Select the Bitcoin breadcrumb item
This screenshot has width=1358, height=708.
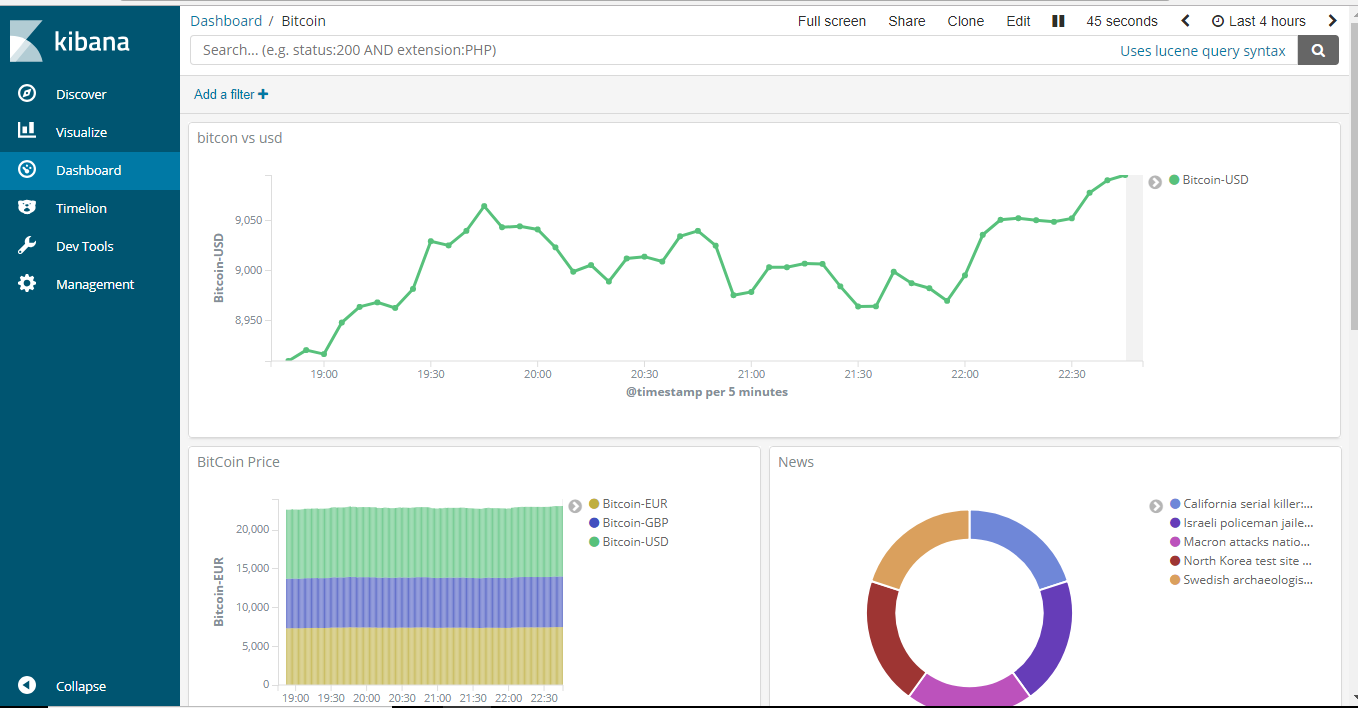pos(303,20)
